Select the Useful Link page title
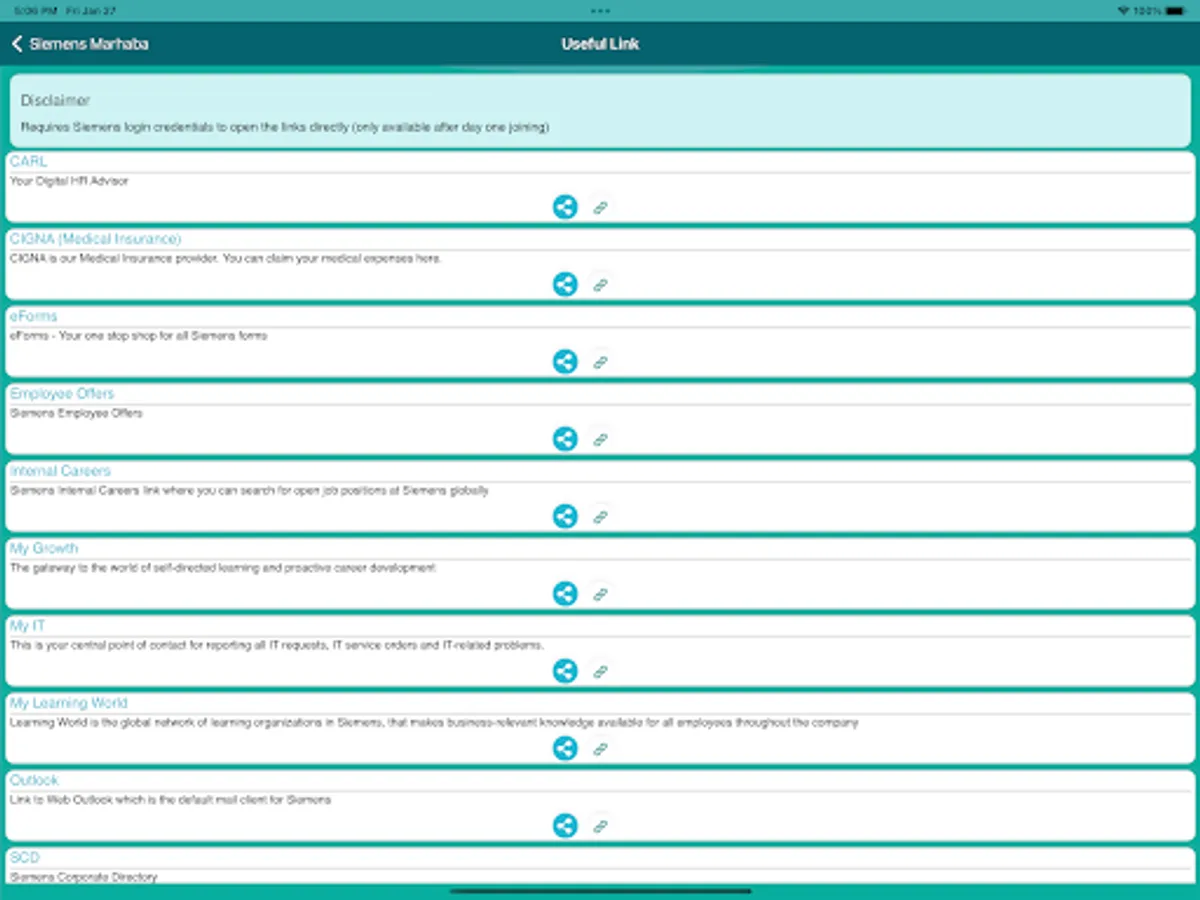Image resolution: width=1200 pixels, height=900 pixels. click(x=600, y=44)
